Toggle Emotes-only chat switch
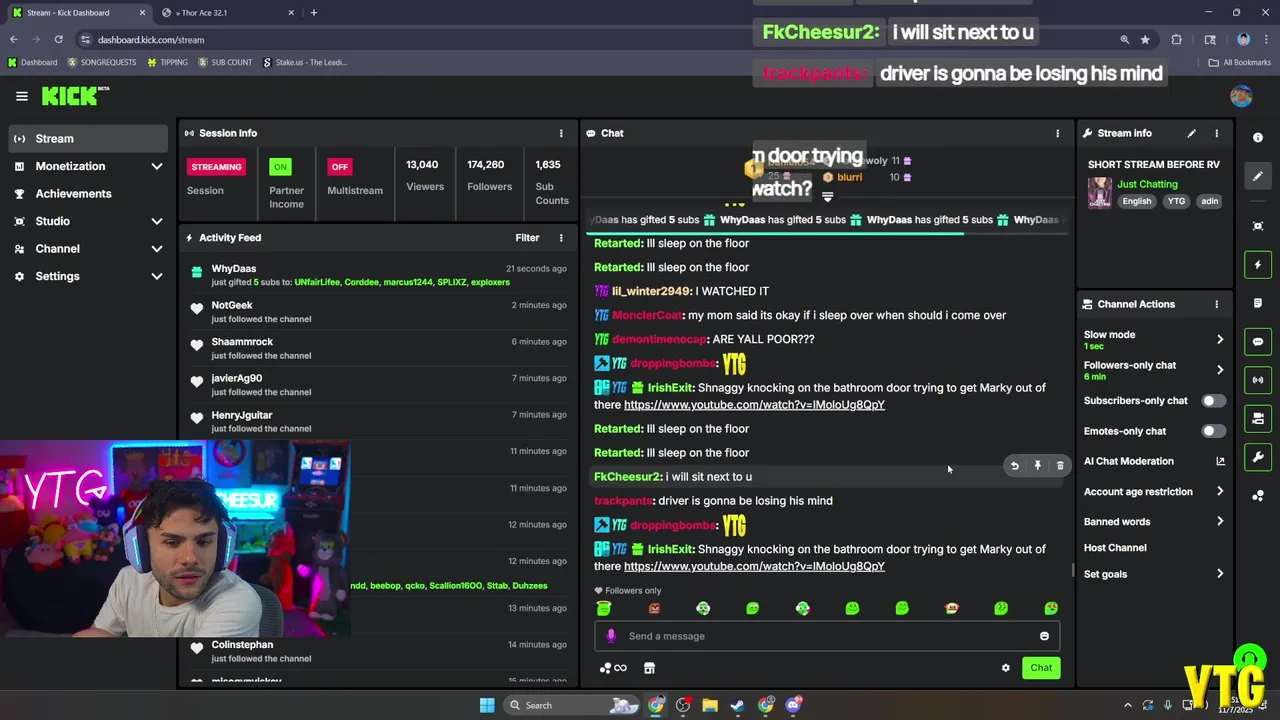 click(1213, 431)
